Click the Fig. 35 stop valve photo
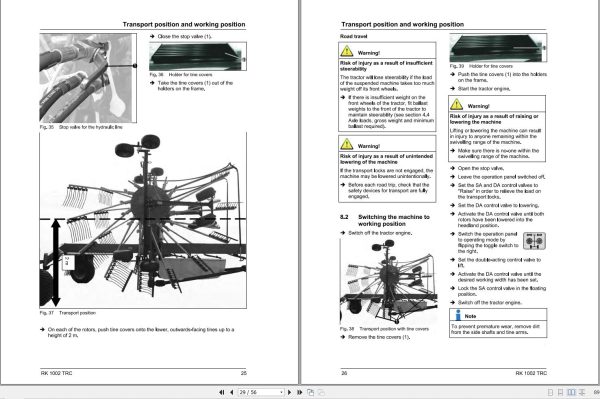 click(88, 78)
